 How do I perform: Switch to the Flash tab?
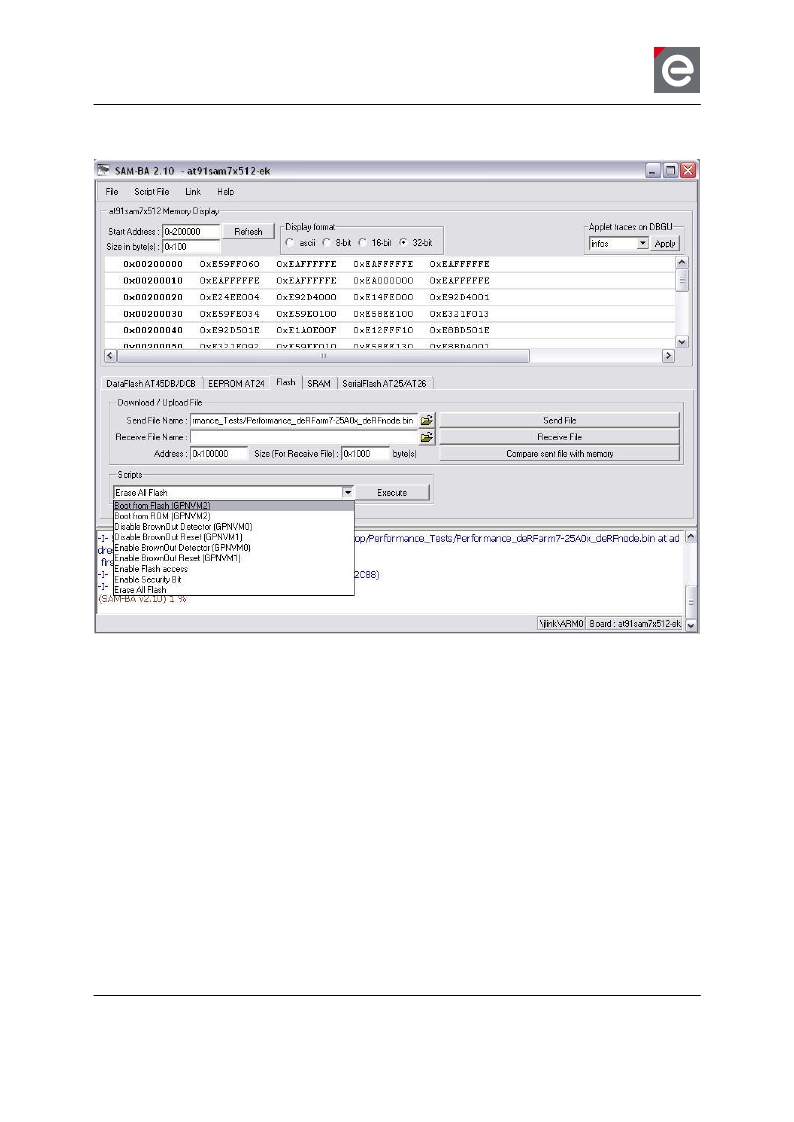(285, 382)
